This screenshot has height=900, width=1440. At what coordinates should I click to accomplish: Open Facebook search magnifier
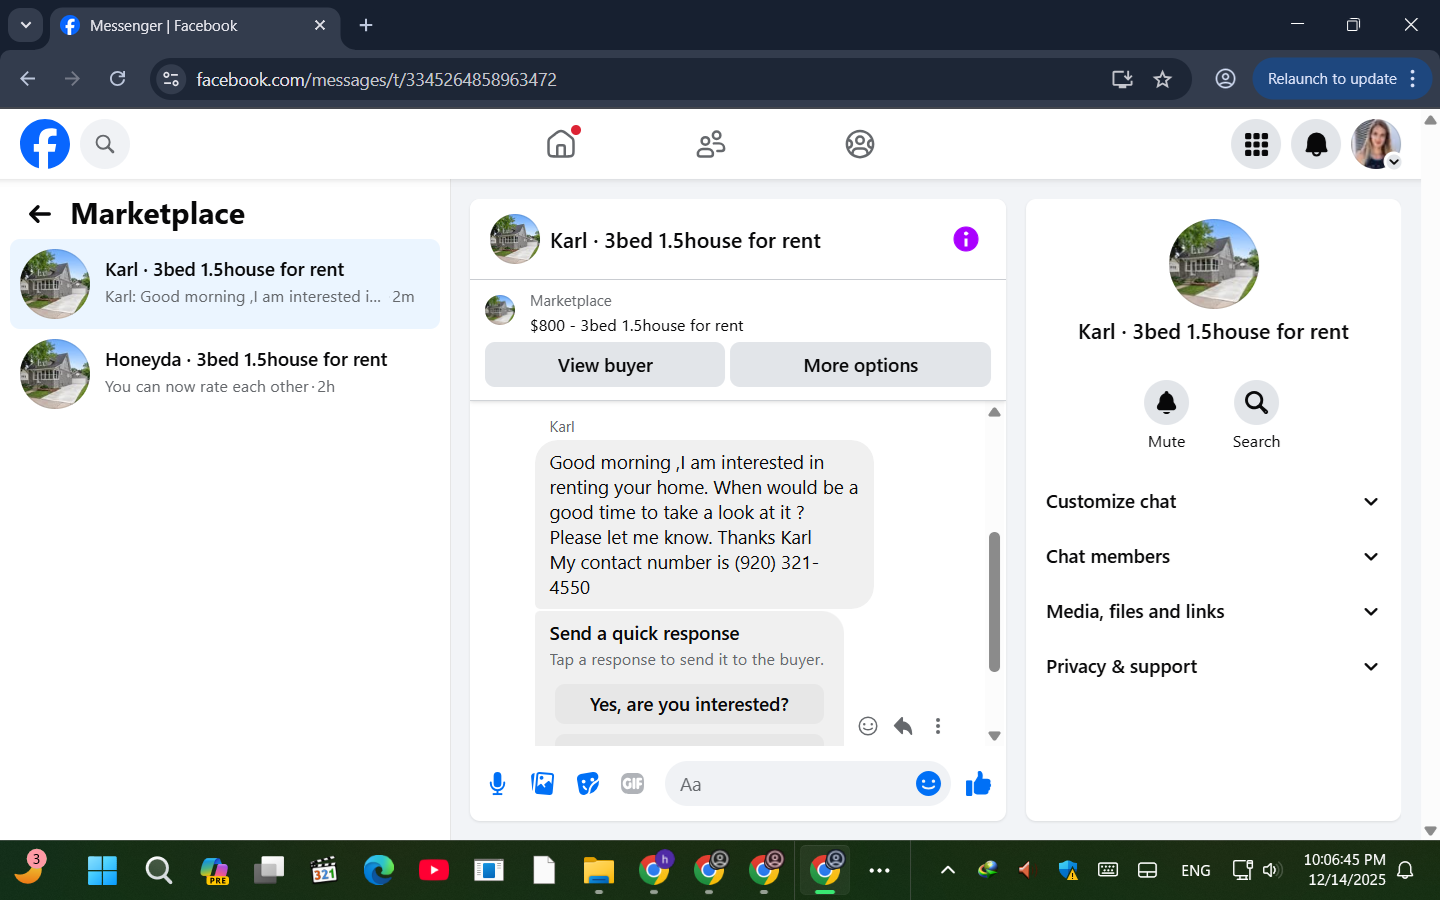(105, 144)
